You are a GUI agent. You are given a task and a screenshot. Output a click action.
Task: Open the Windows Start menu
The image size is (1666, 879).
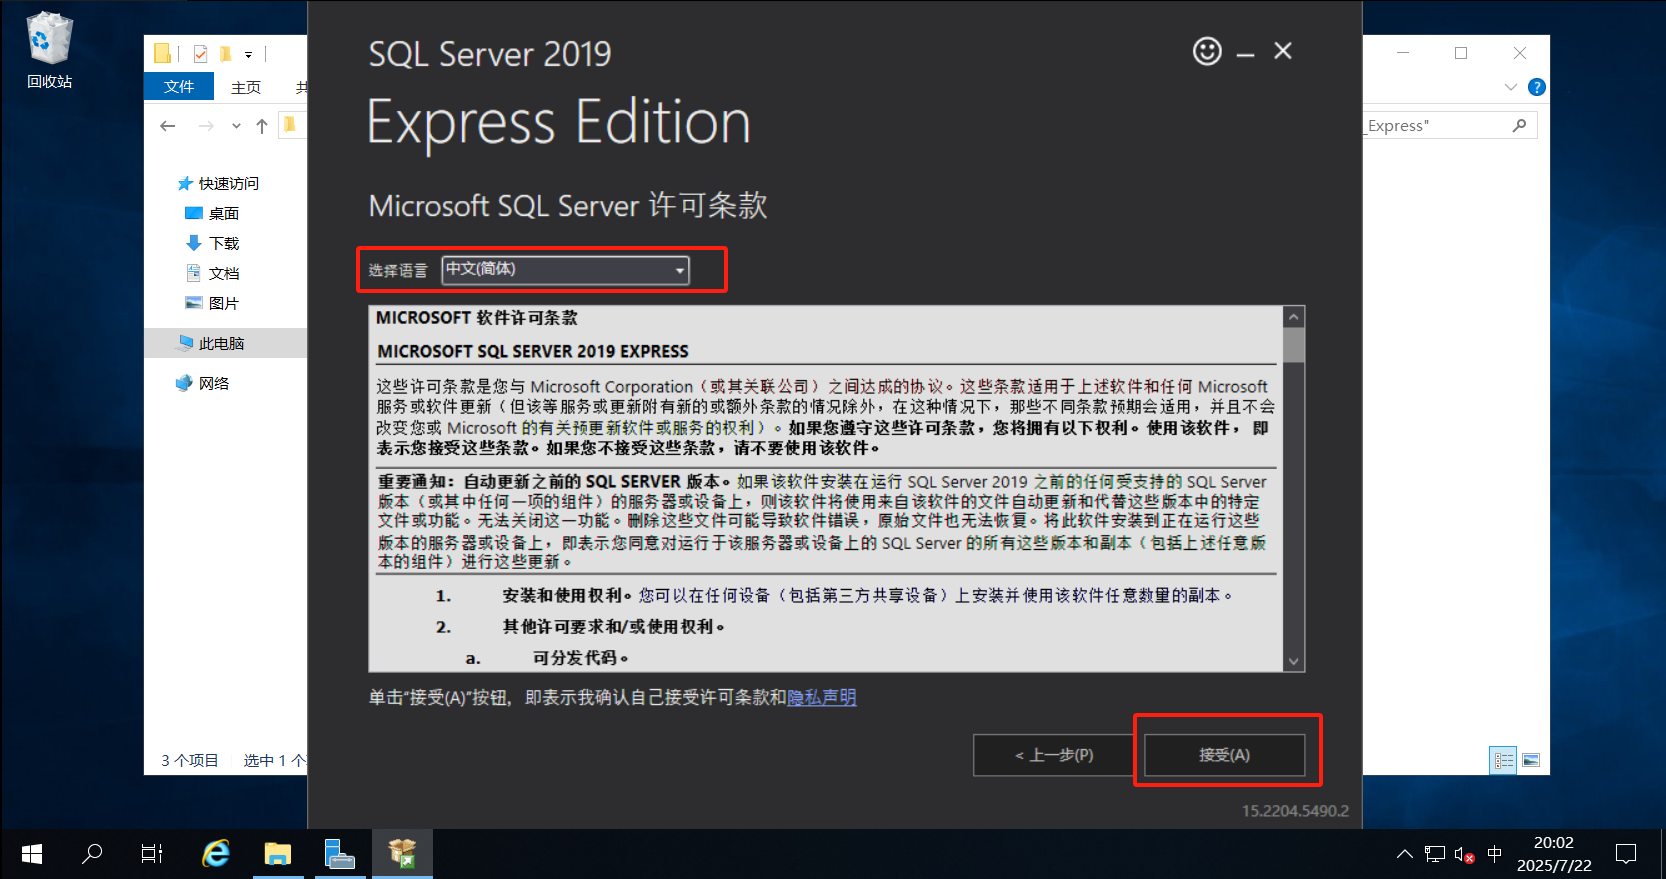(x=32, y=854)
